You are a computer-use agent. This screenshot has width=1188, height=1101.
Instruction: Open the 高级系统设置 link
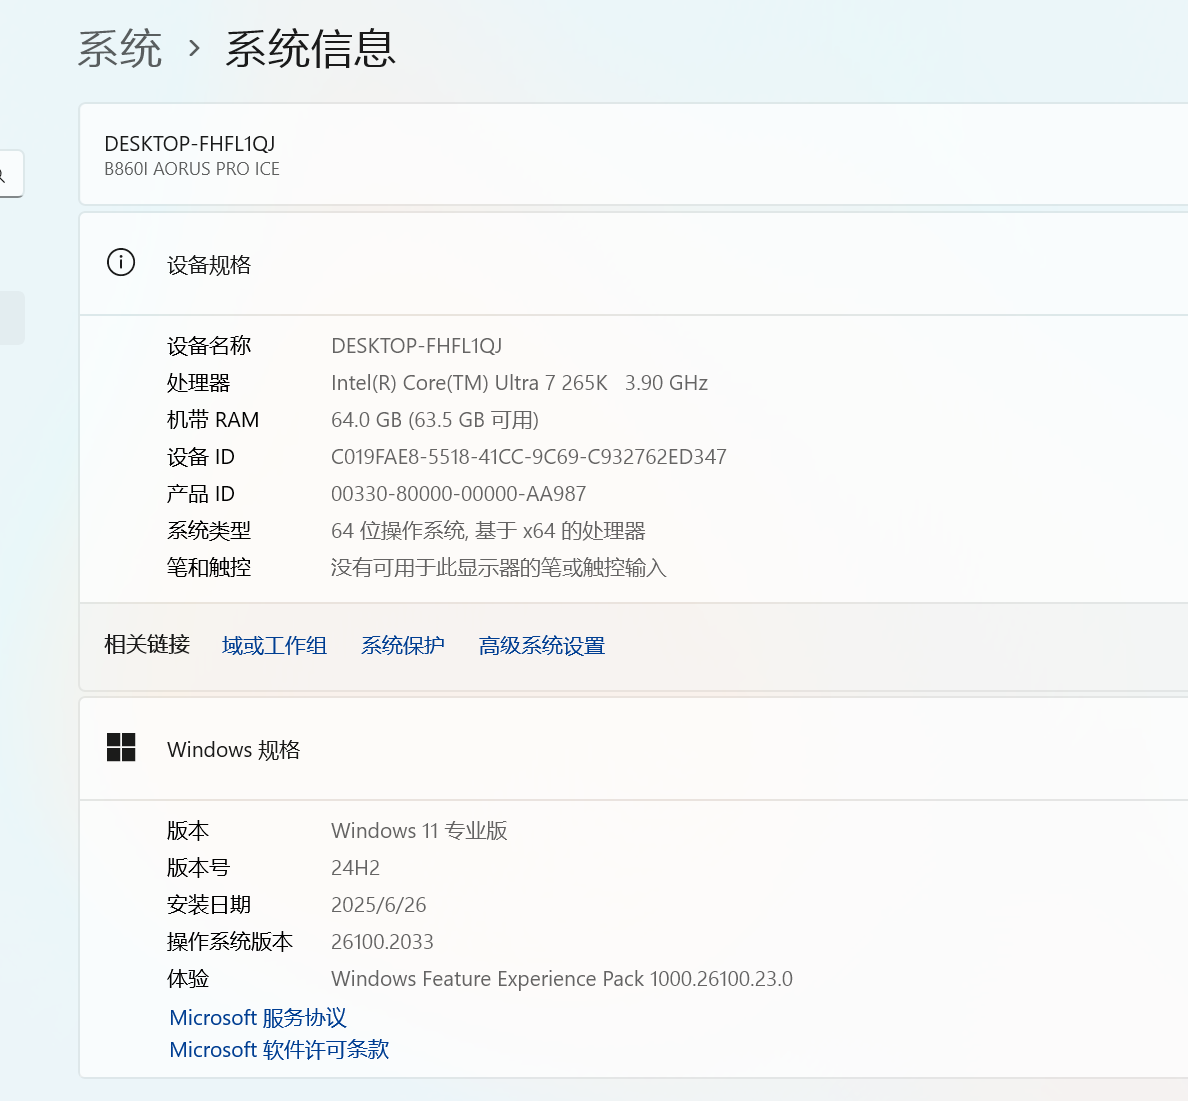(x=542, y=646)
